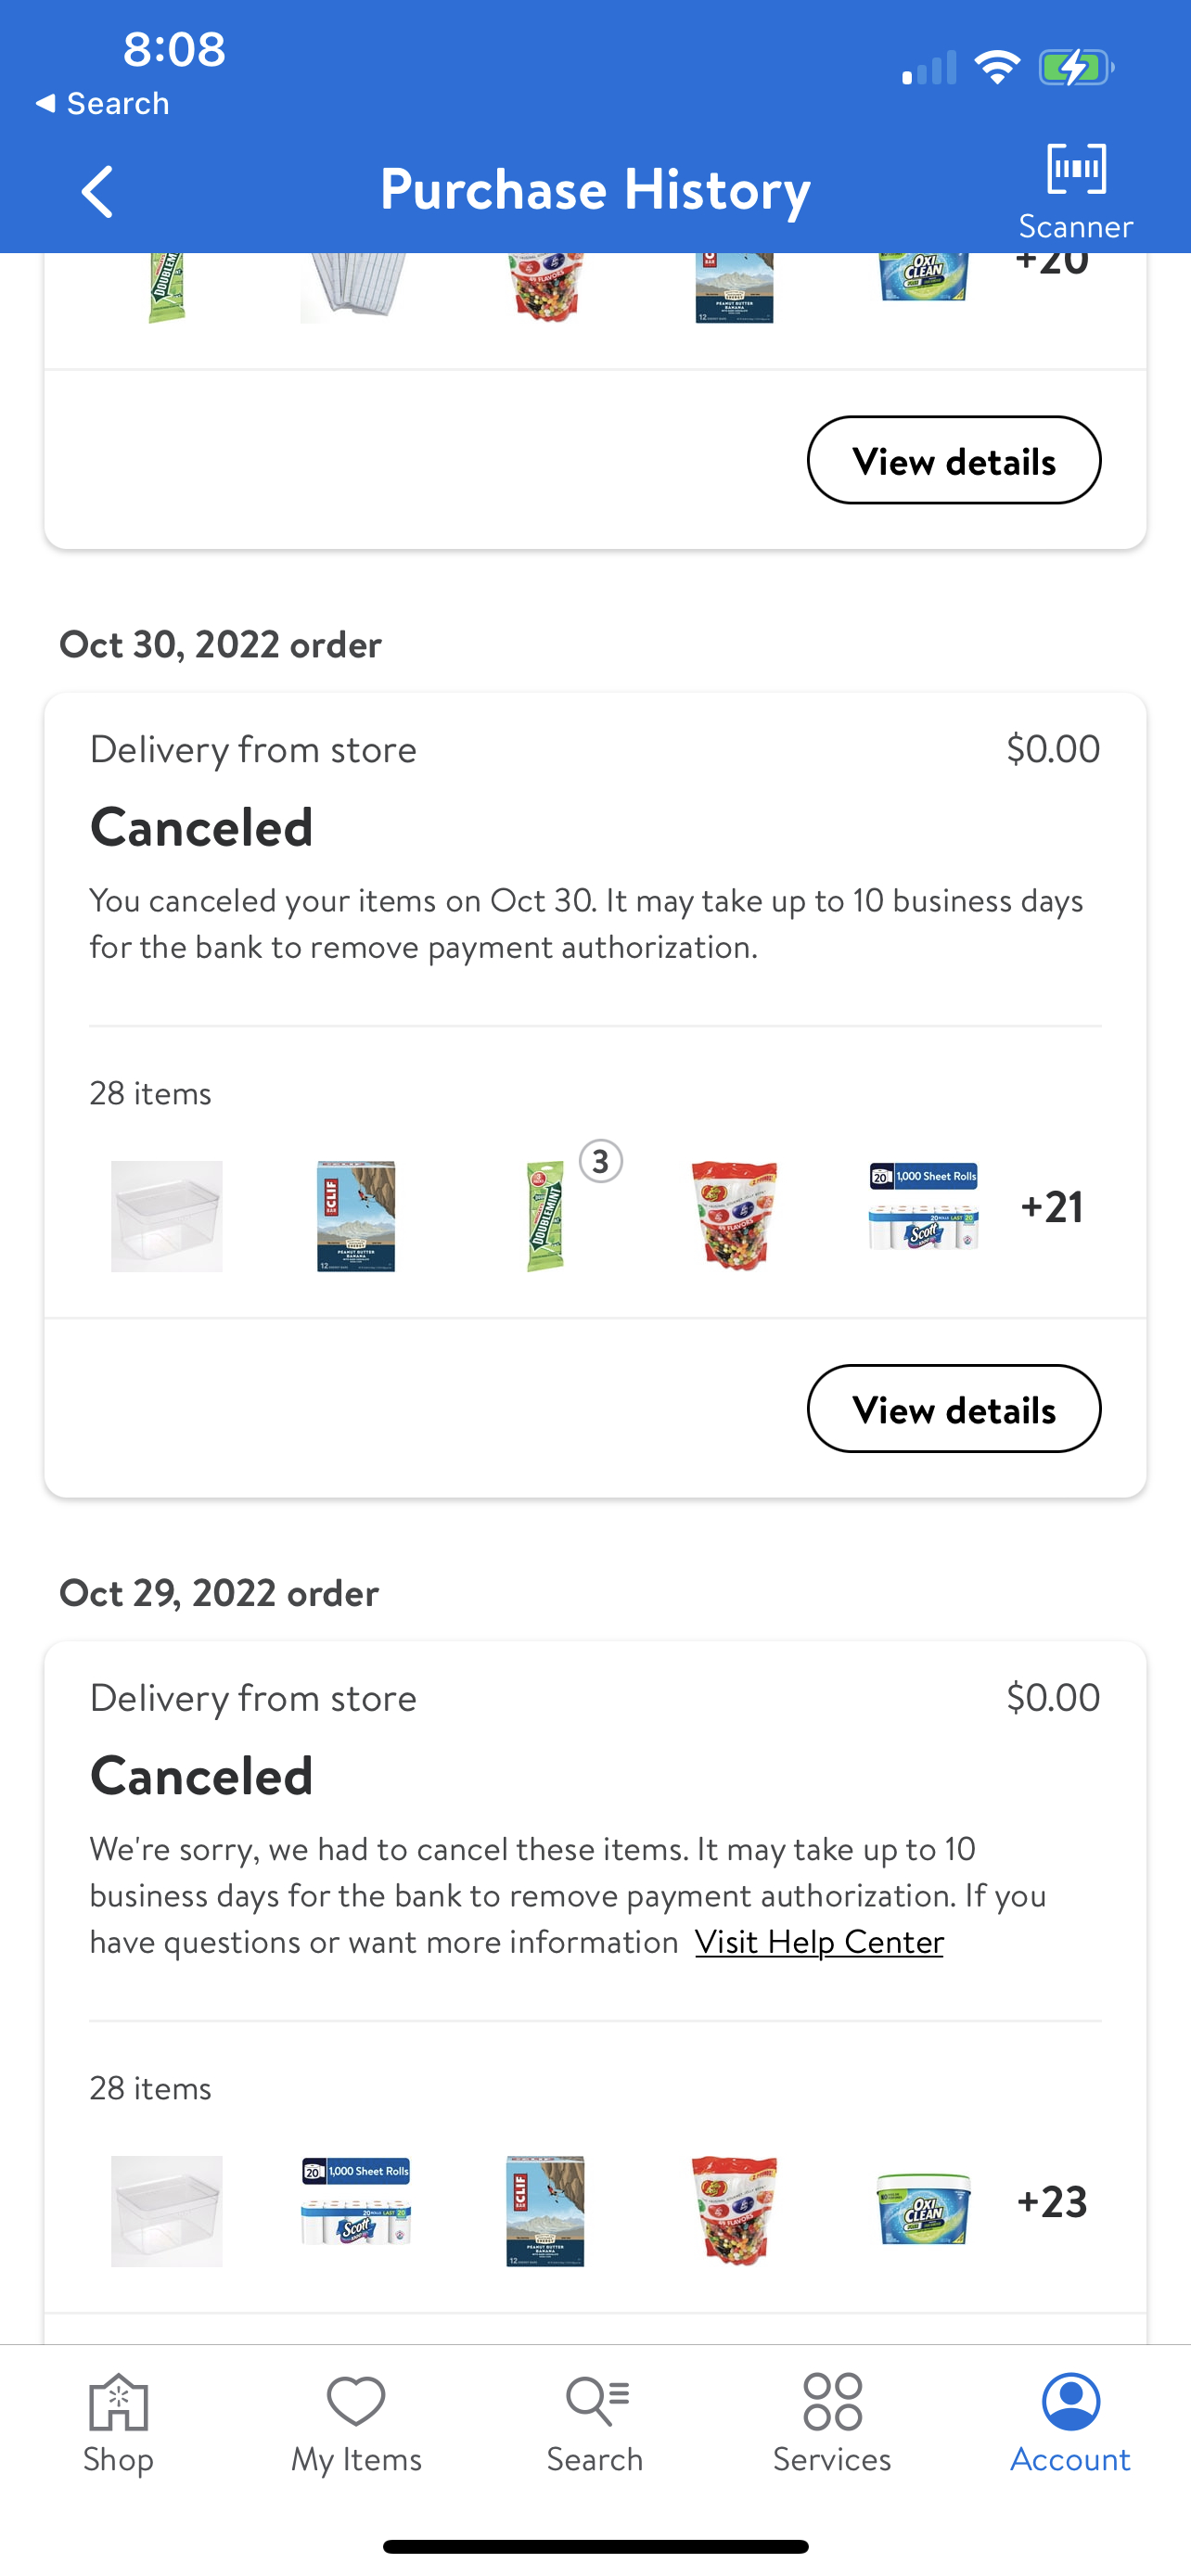Open the Visit Help Center link
This screenshot has width=1191, height=2576.
[x=819, y=1941]
